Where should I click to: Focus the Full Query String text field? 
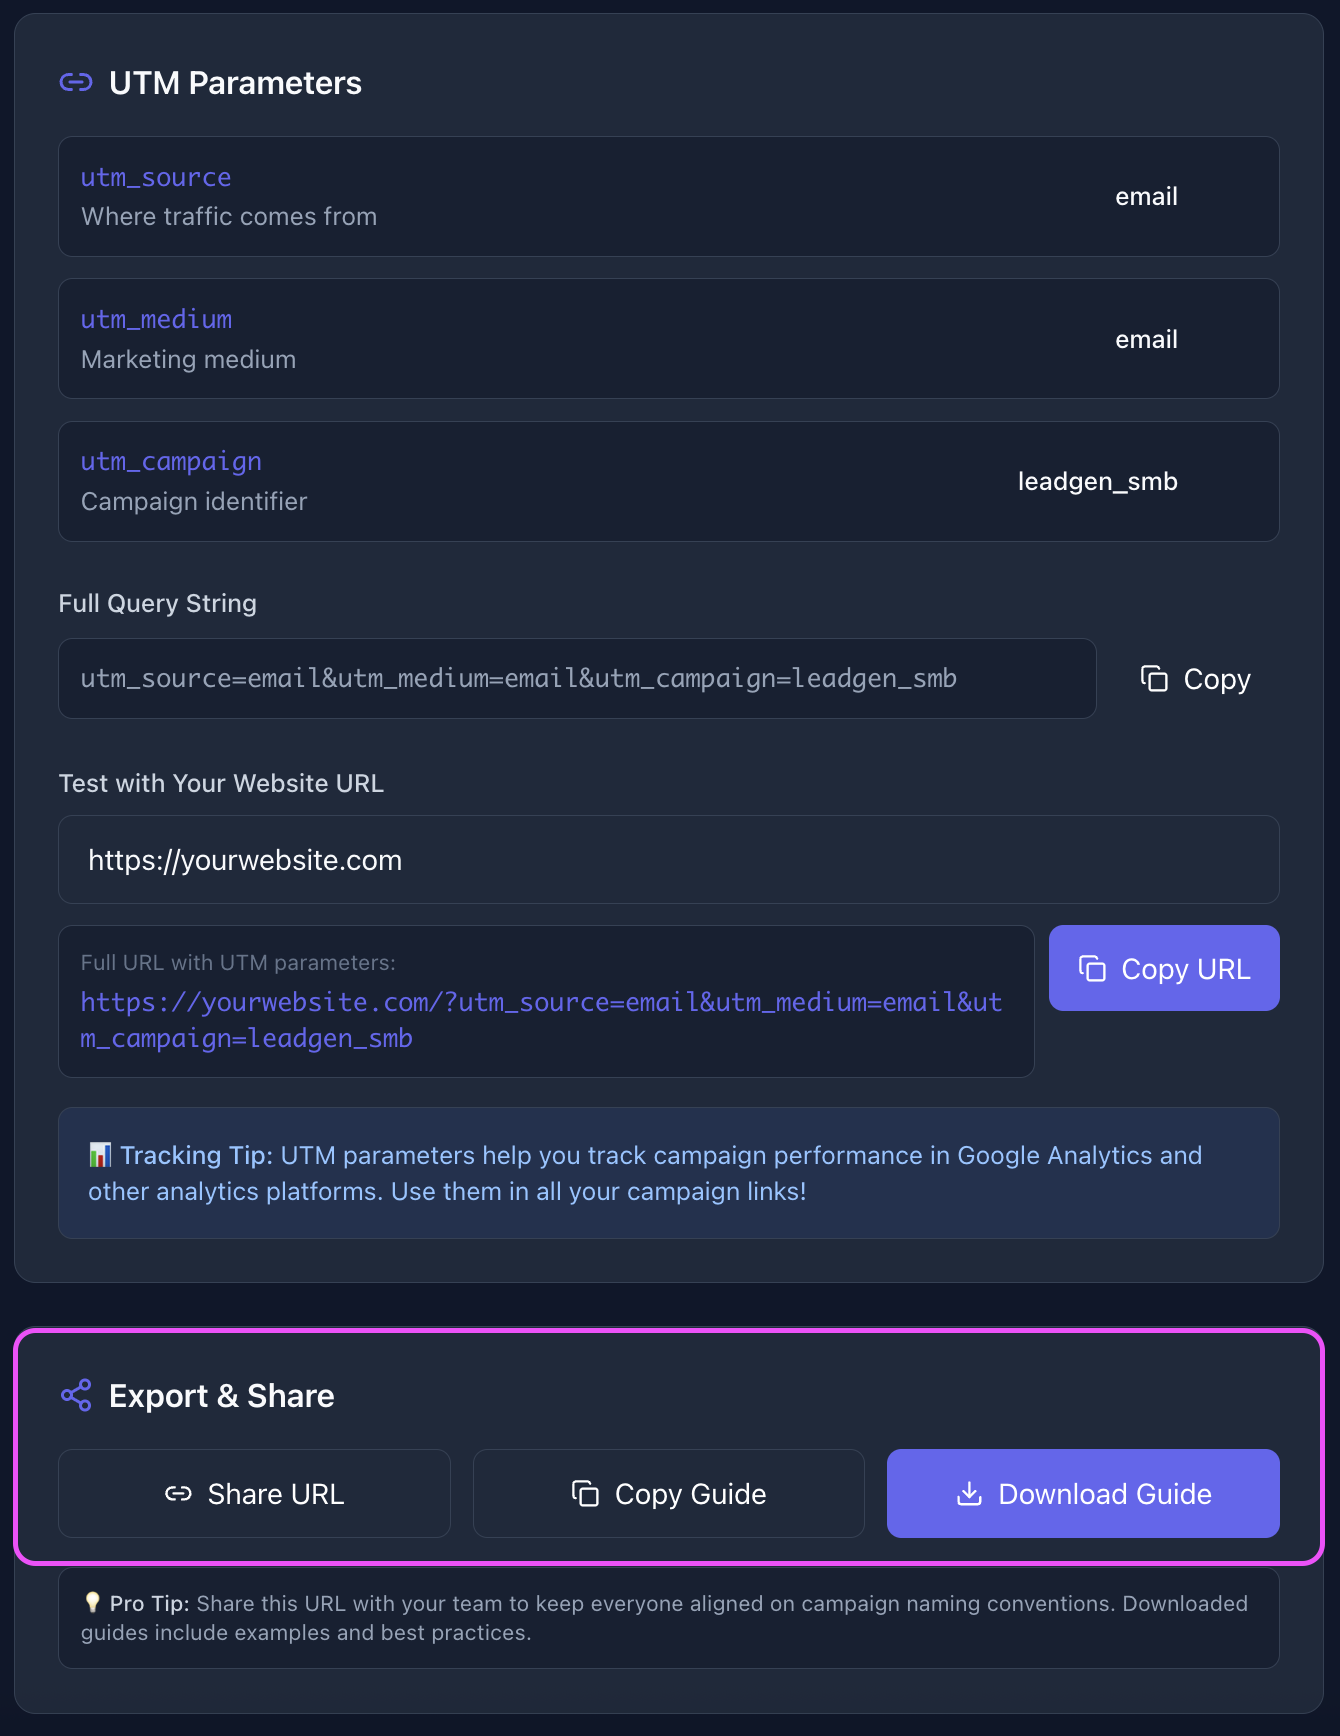click(577, 679)
